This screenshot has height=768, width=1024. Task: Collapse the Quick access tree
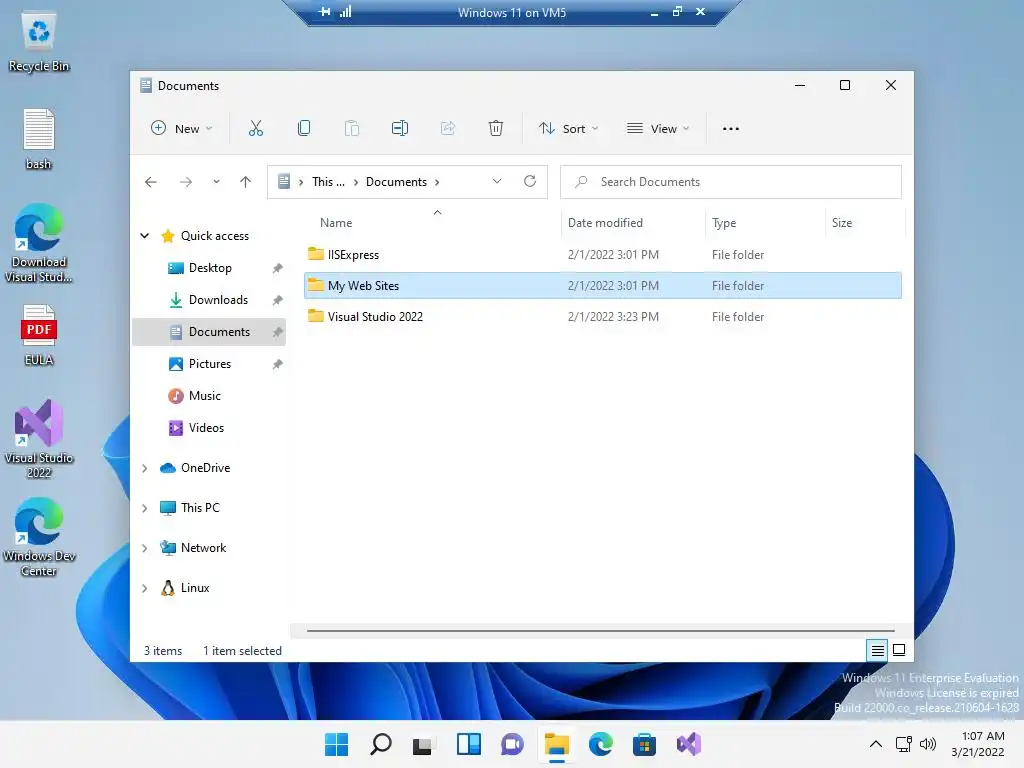[x=145, y=236]
